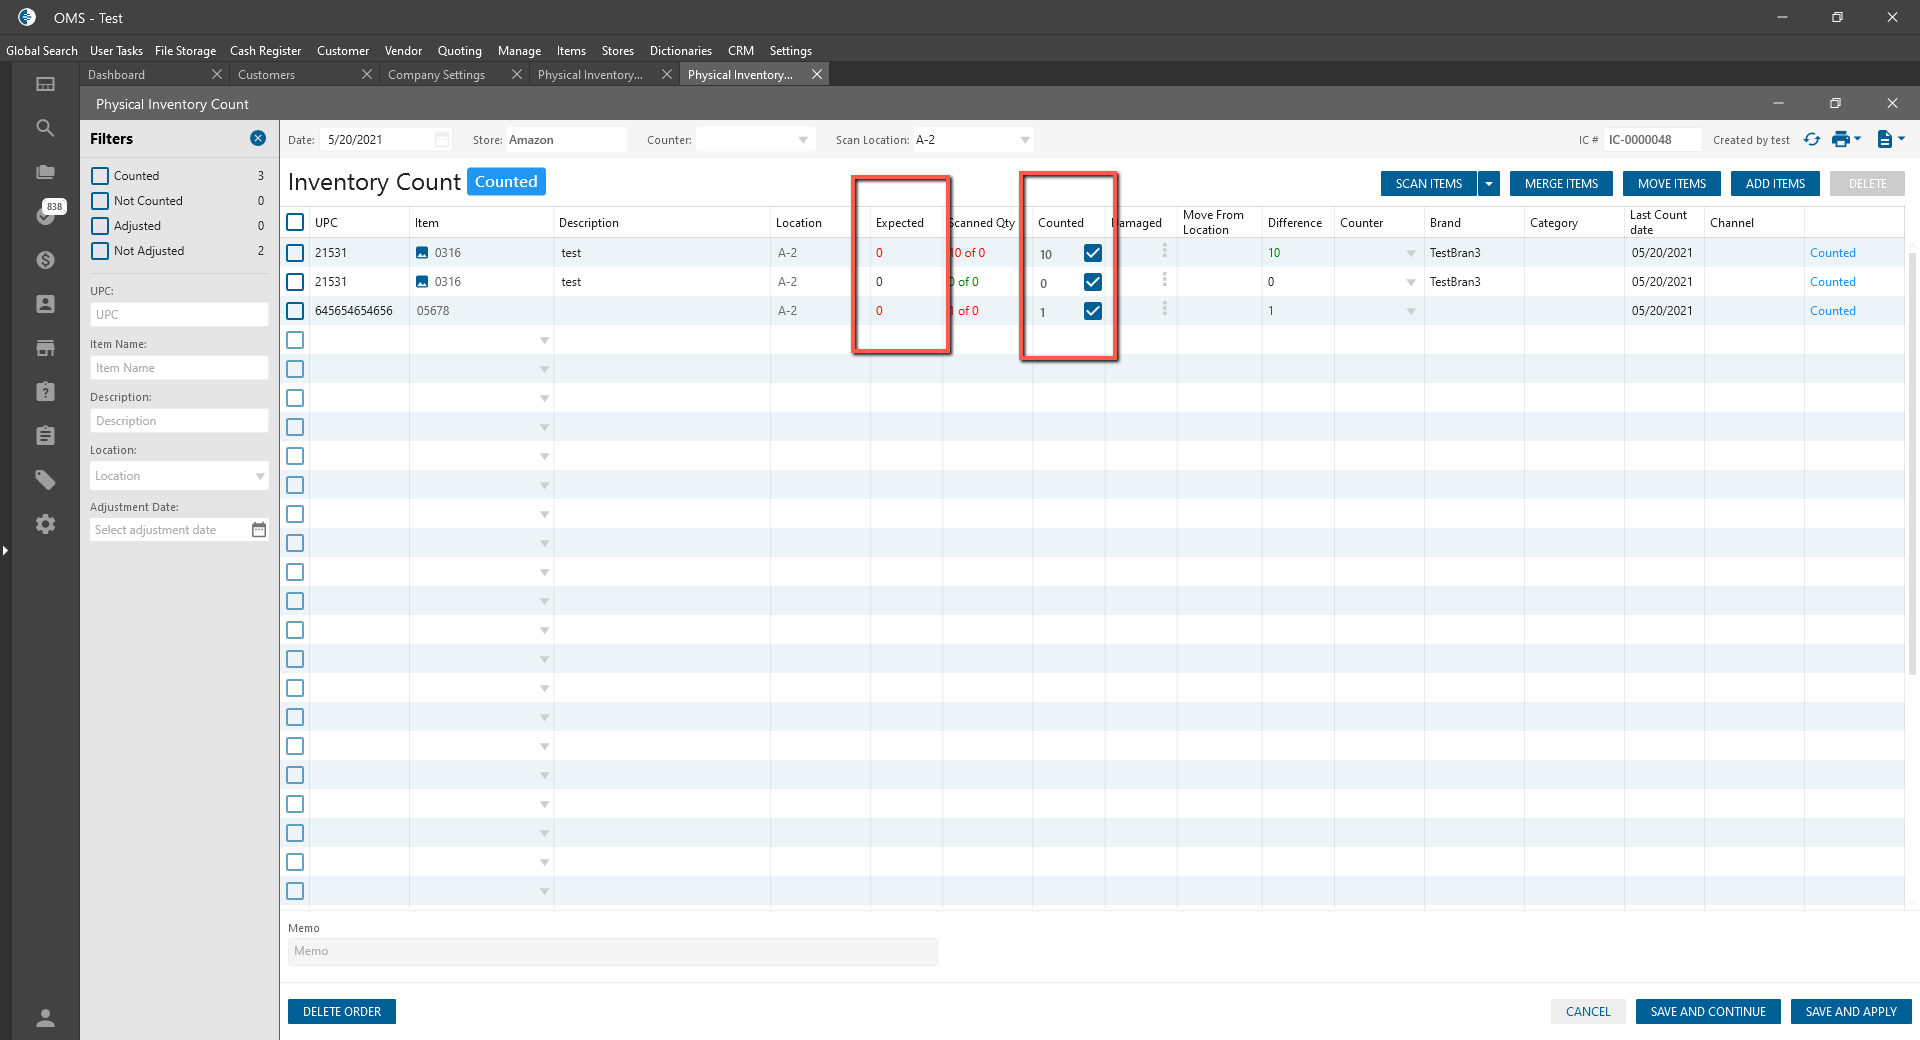The width and height of the screenshot is (1920, 1040).
Task: Open the file storage folders icon in sidebar
Action: [x=45, y=172]
